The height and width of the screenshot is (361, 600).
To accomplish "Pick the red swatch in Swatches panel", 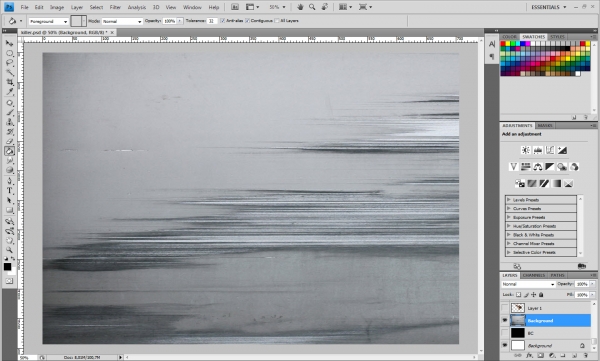I will click(x=503, y=44).
